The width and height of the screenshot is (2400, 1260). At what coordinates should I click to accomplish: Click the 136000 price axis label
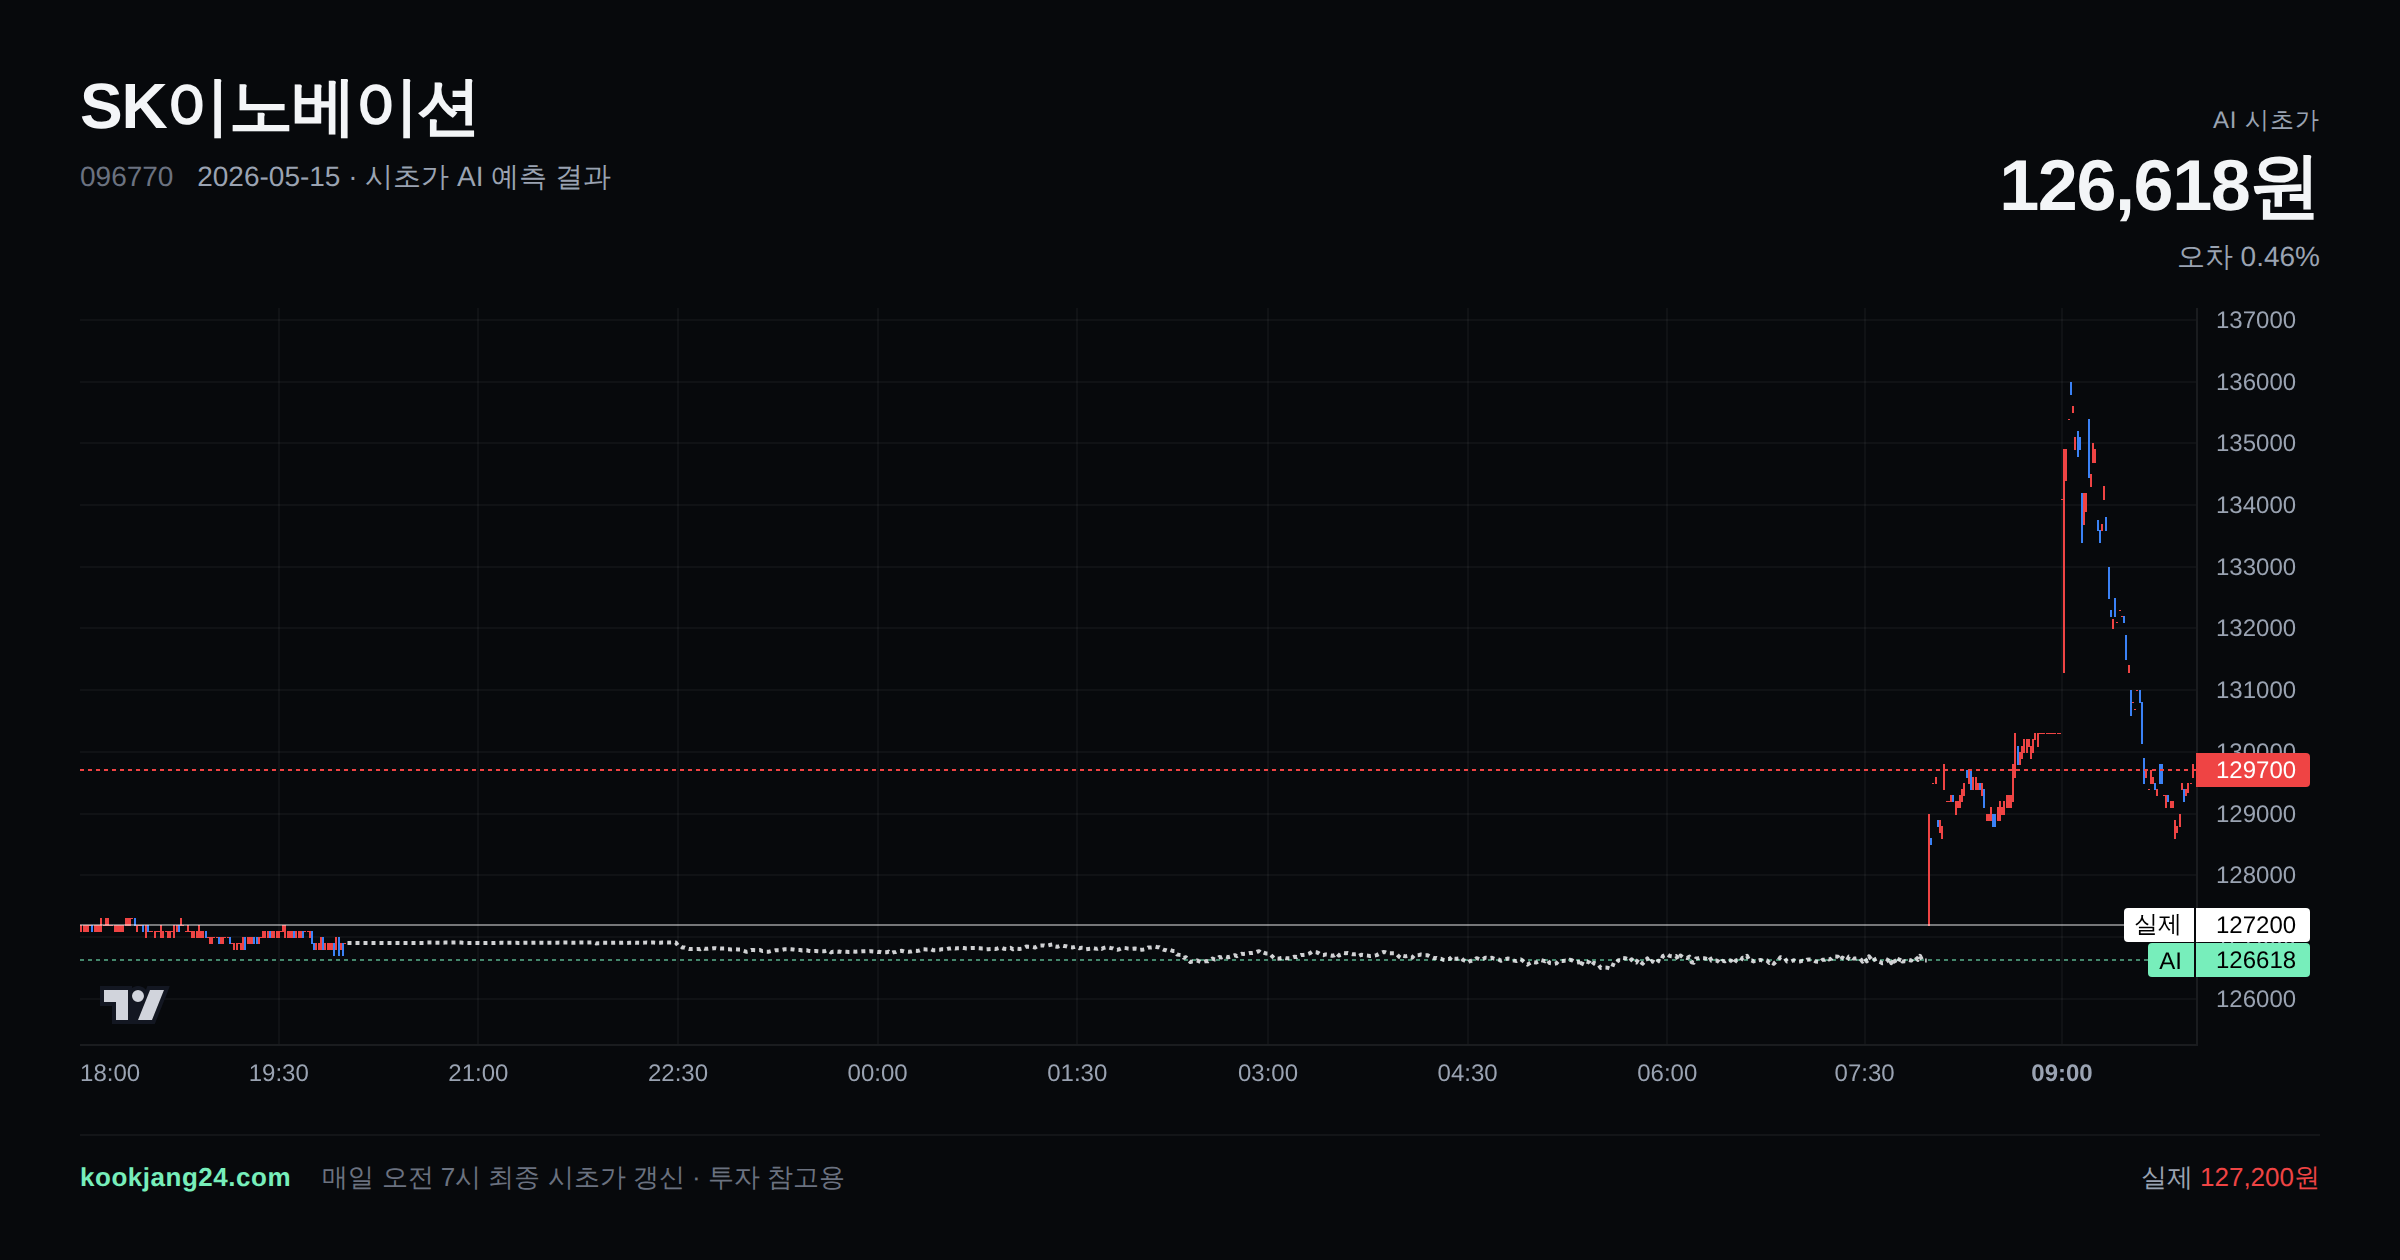tap(2255, 382)
